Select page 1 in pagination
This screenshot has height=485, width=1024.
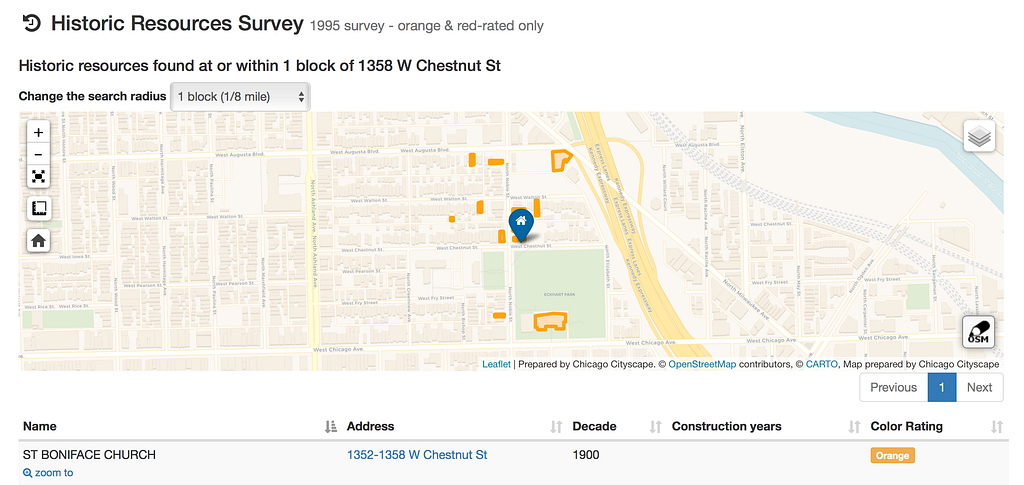(x=942, y=388)
